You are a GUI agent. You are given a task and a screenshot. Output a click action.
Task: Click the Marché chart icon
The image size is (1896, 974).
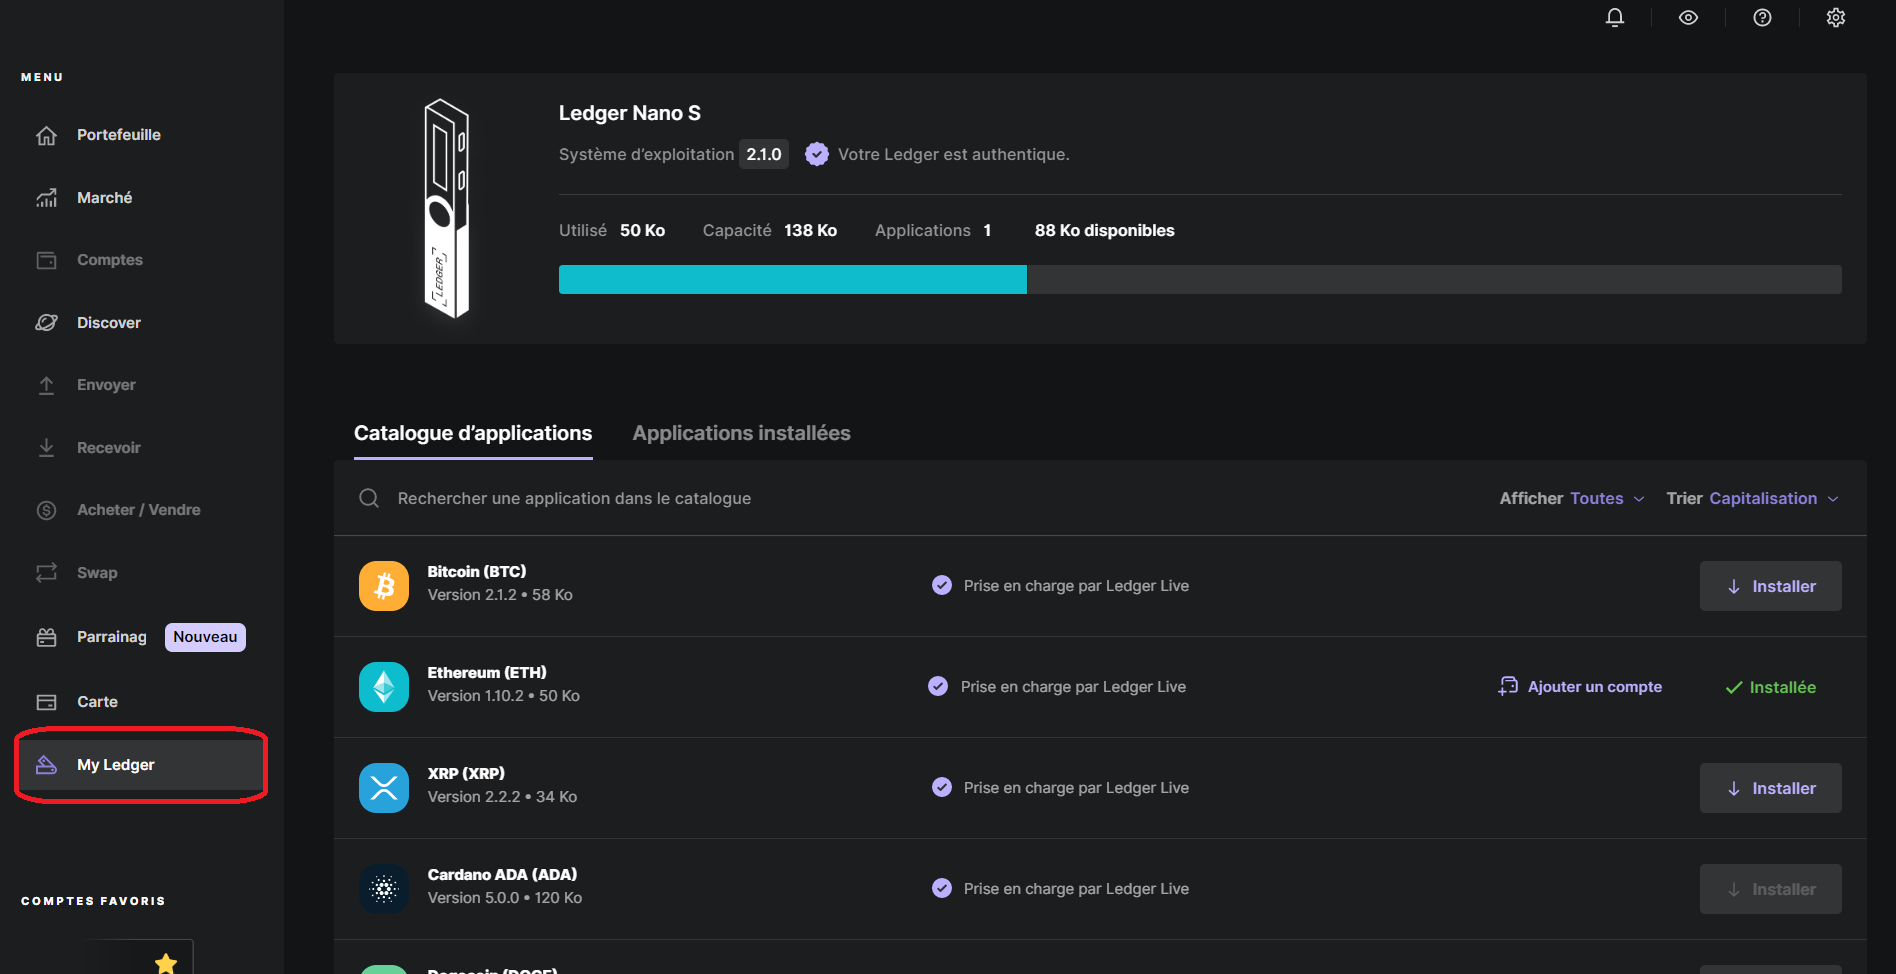(47, 198)
